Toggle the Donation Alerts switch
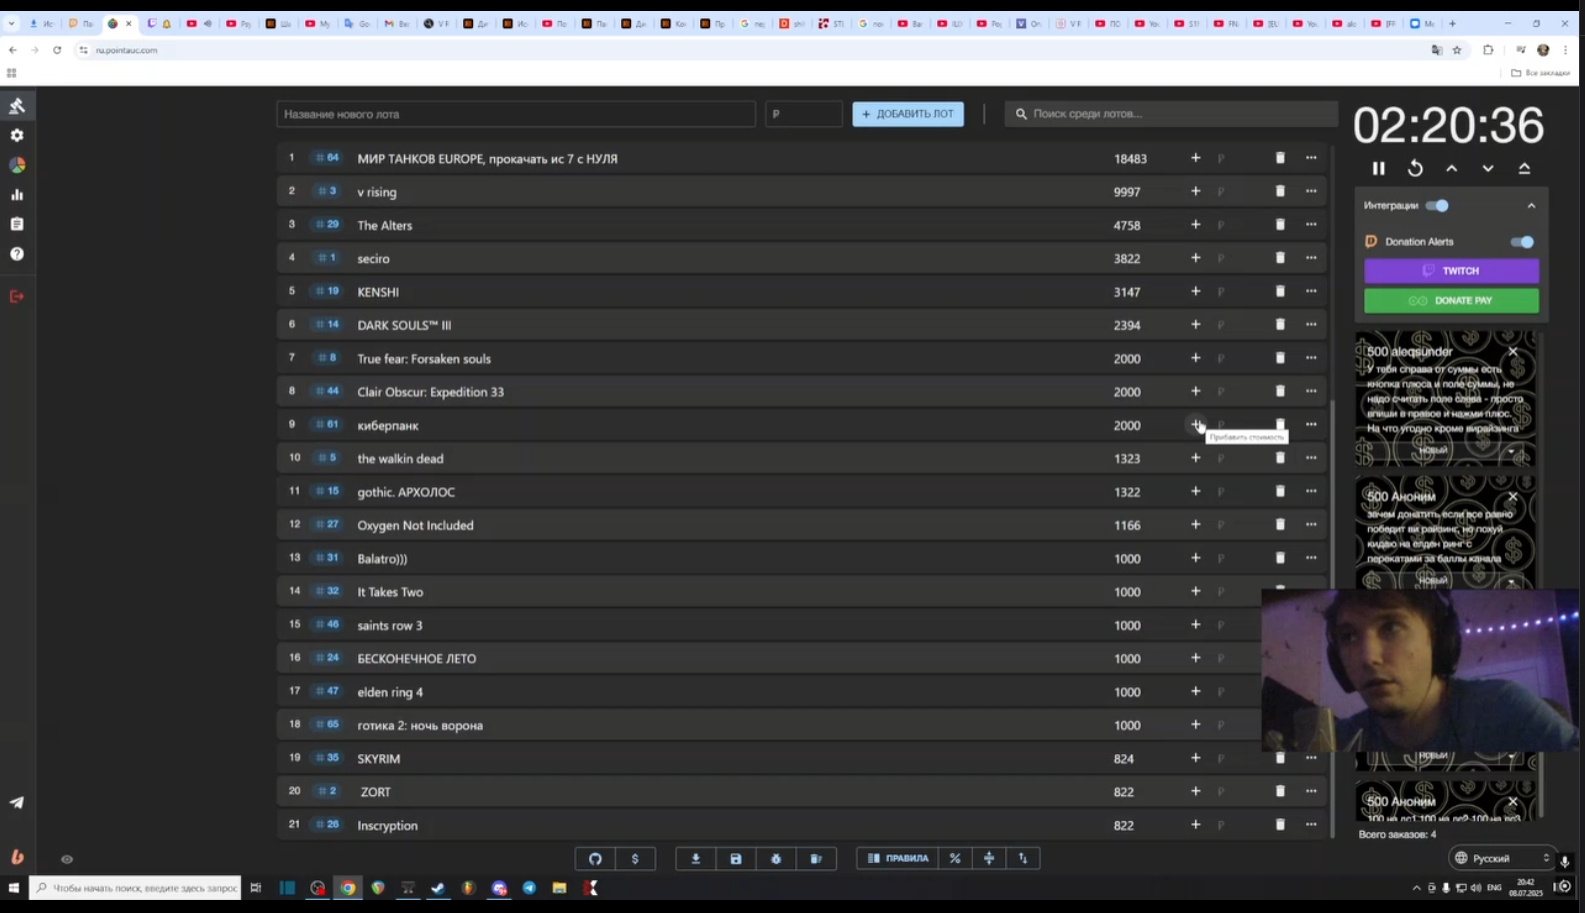1585x913 pixels. pos(1522,242)
